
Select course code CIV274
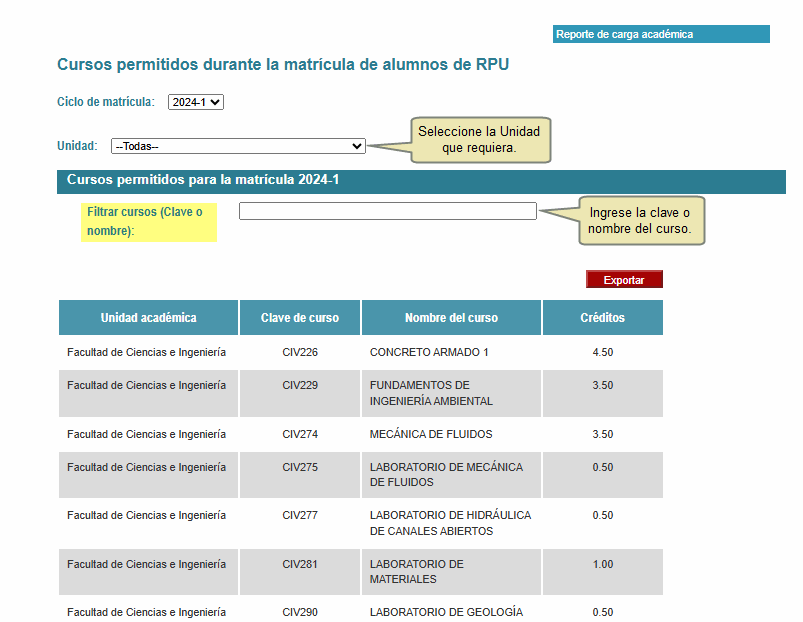point(300,434)
